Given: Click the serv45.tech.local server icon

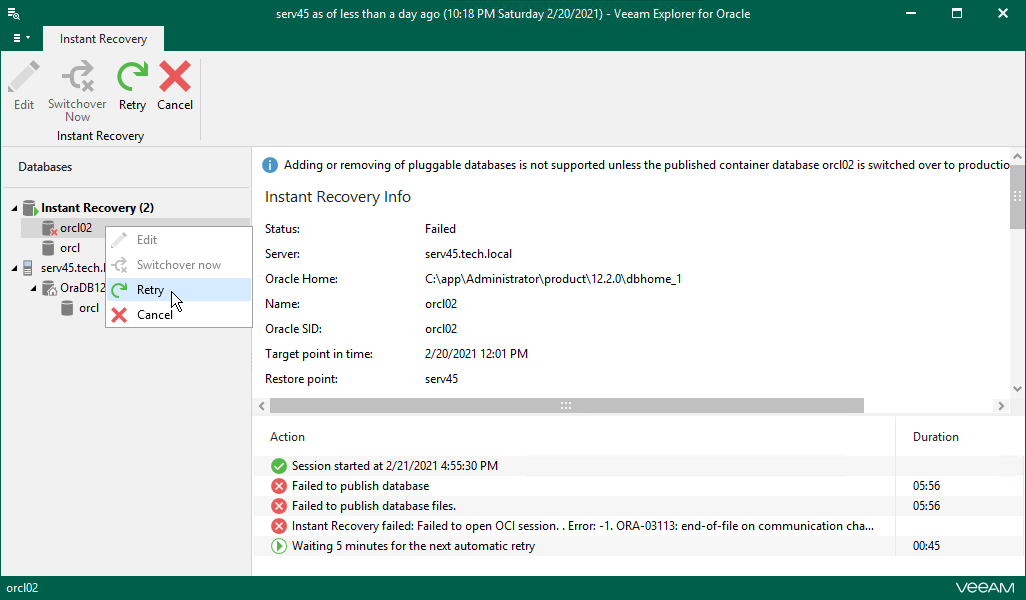Looking at the screenshot, I should pyautogui.click(x=29, y=268).
